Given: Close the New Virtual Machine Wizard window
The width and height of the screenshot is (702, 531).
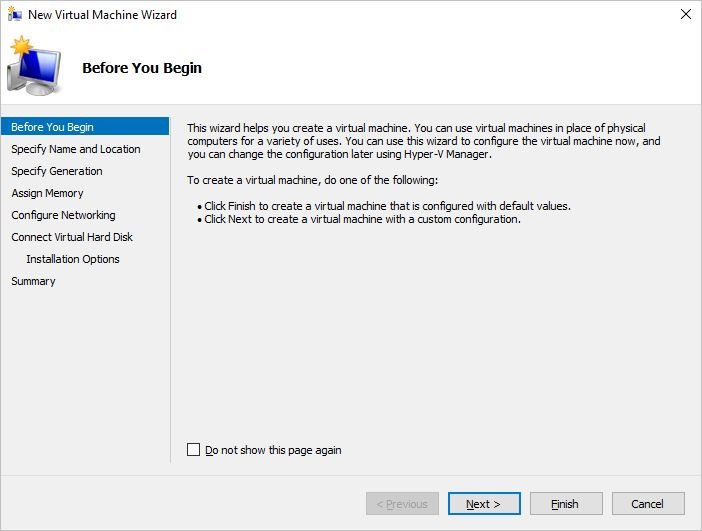Looking at the screenshot, I should point(685,14).
